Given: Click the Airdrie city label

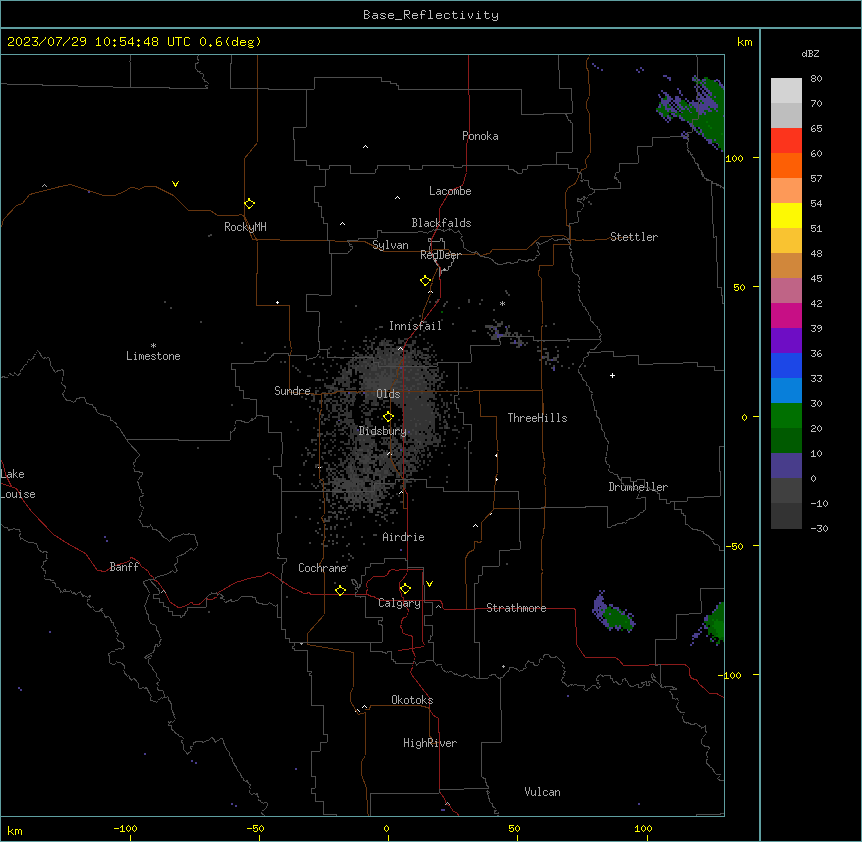Looking at the screenshot, I should (x=404, y=537).
